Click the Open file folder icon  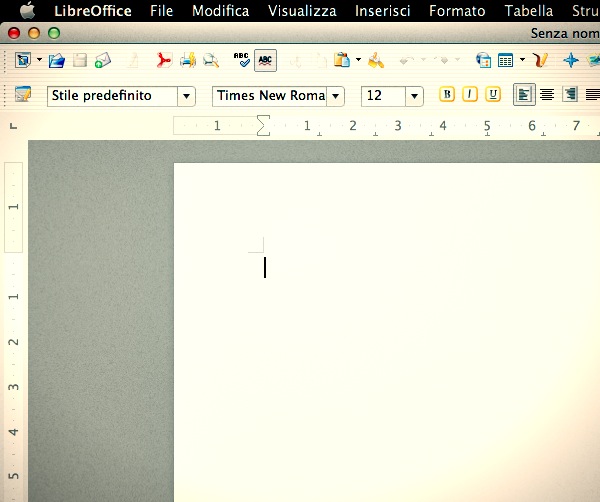(57, 60)
